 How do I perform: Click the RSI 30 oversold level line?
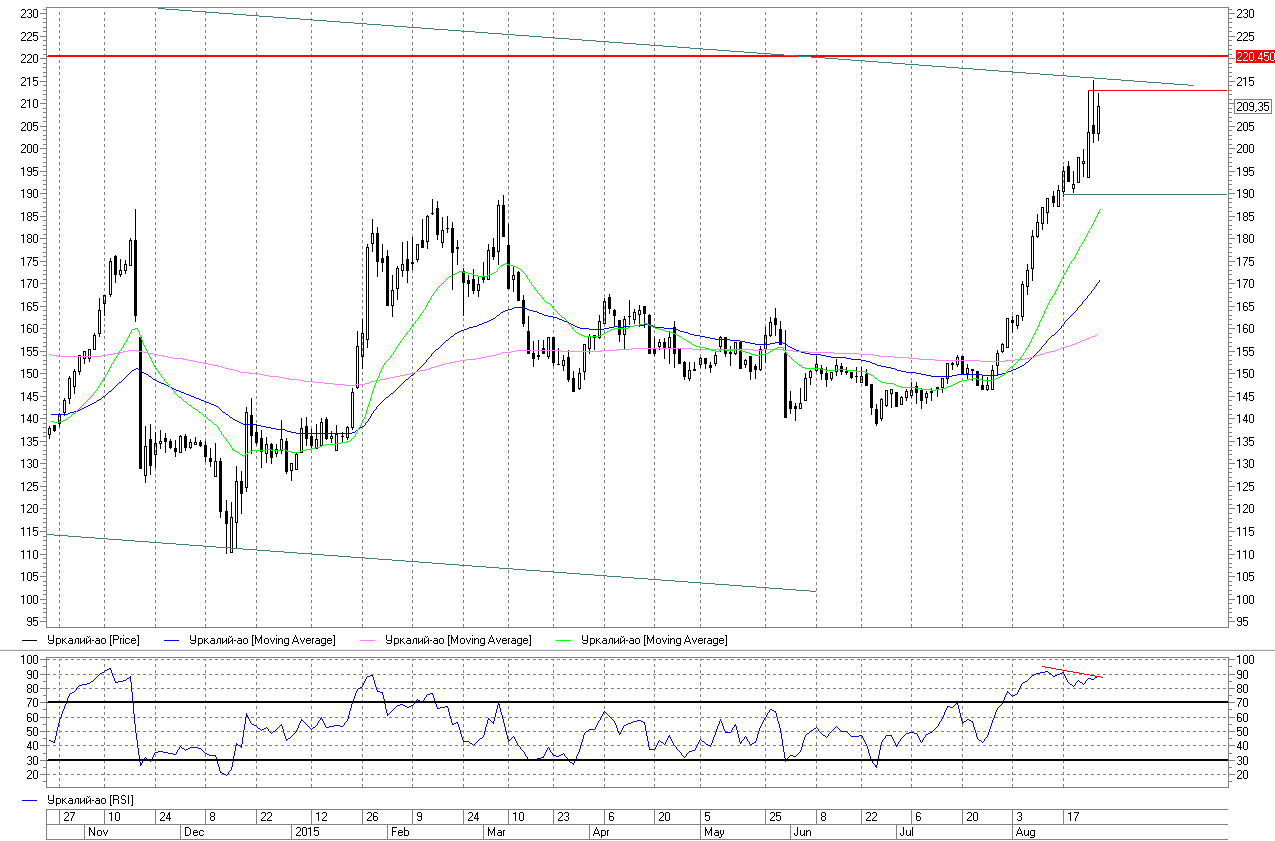600,760
